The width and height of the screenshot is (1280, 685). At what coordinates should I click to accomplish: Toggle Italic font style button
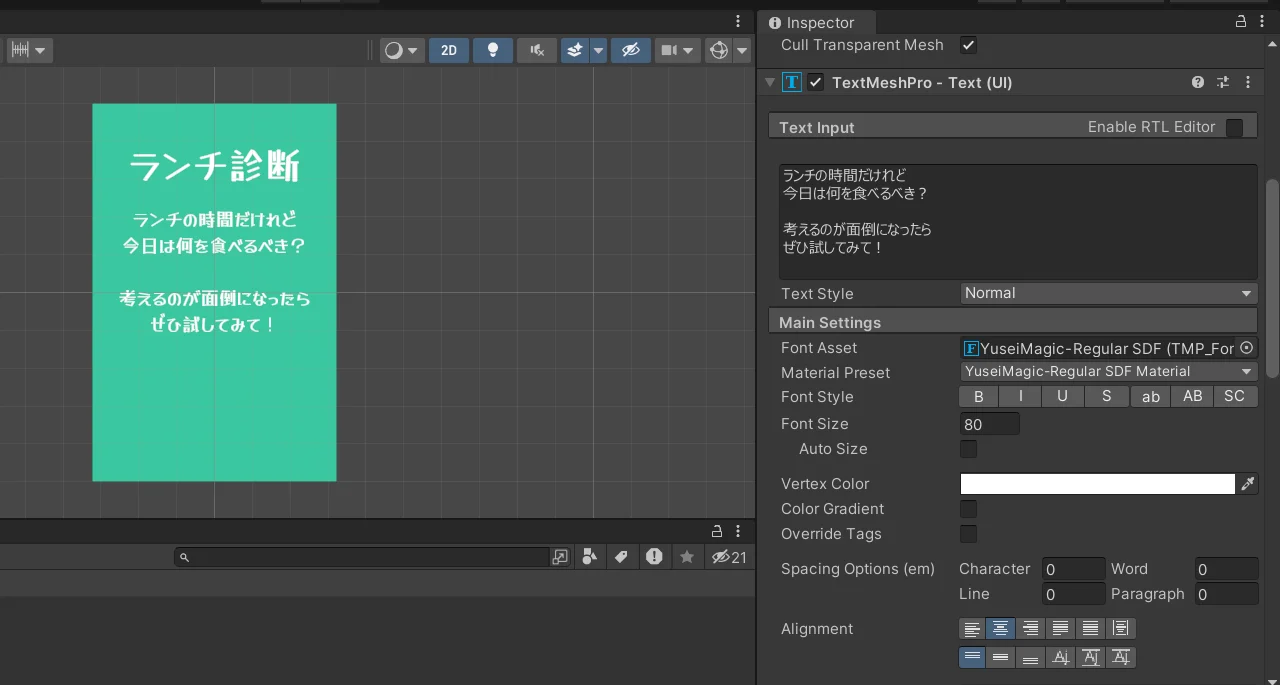(x=1021, y=397)
